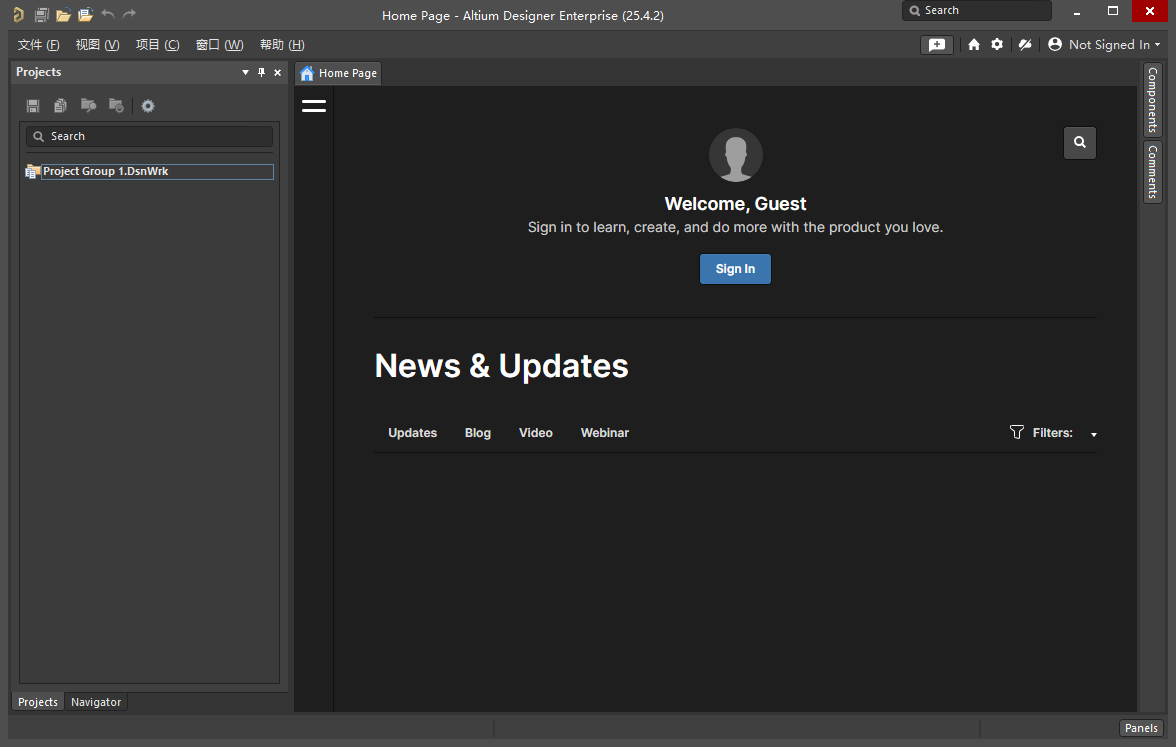Switch to the Projects bottom tab
The image size is (1176, 747).
[38, 702]
